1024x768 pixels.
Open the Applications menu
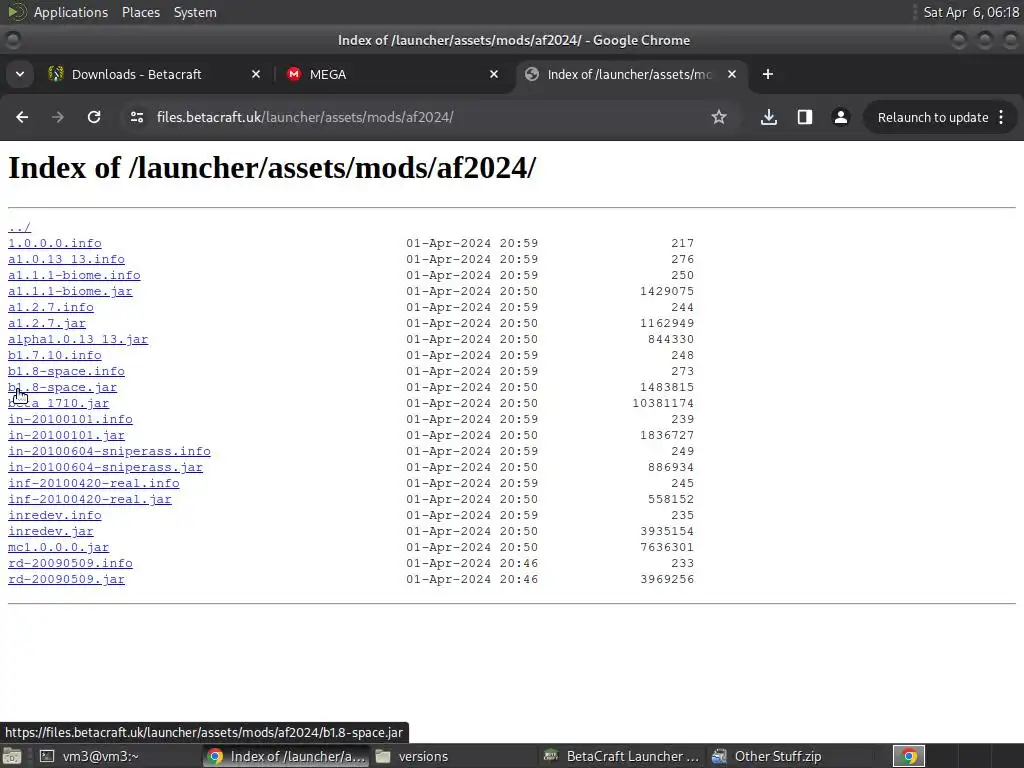tap(71, 12)
